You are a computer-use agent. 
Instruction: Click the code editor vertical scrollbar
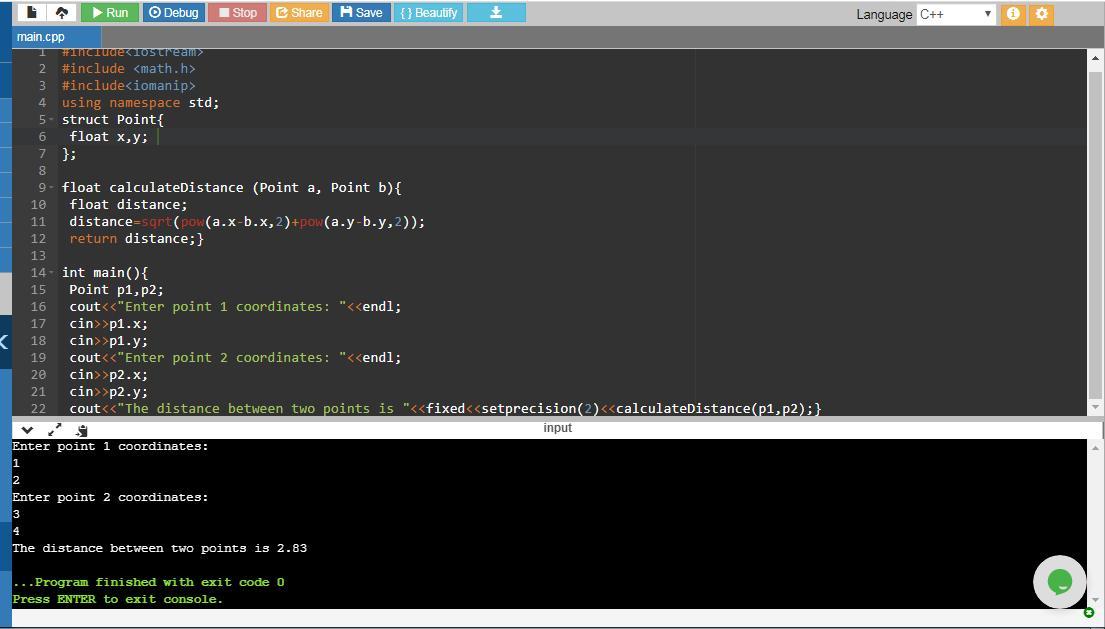coord(1094,230)
